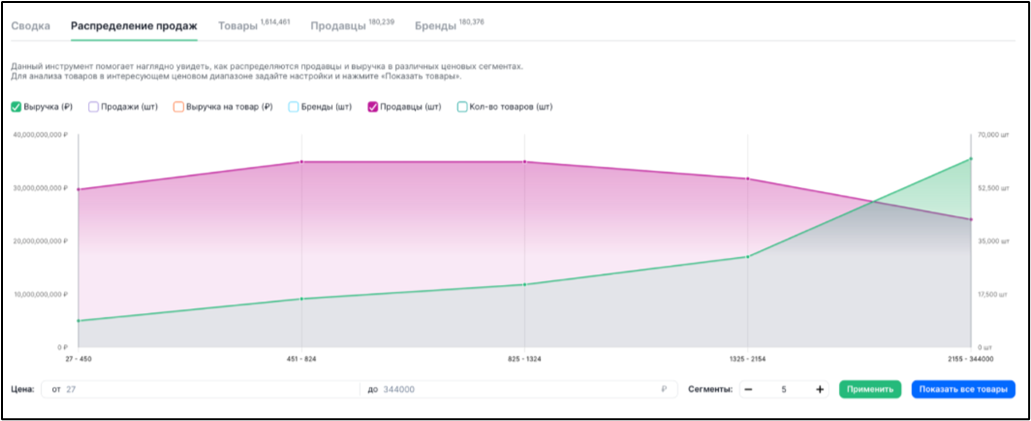Click the green revenue point at 2155 - 344000
The height and width of the screenshot is (421, 1031).
[971, 159]
